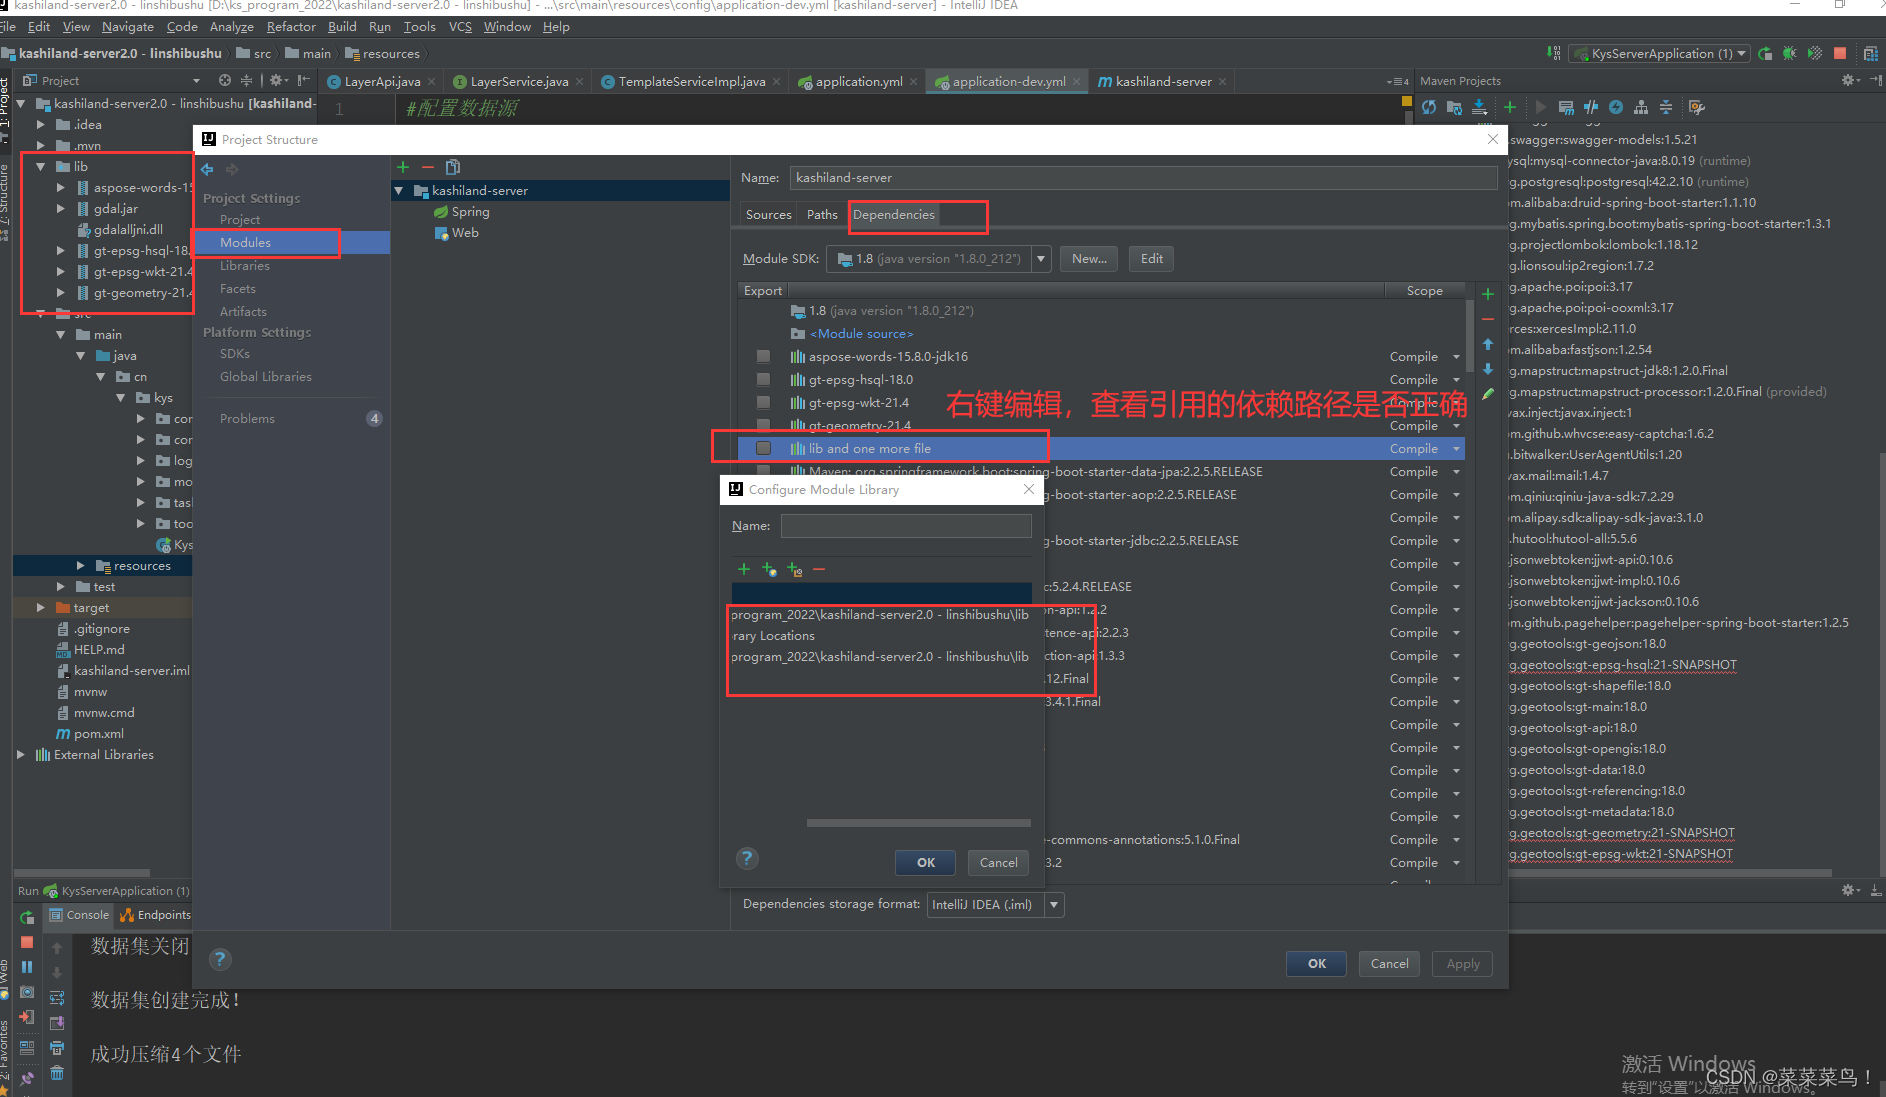Screen dimensions: 1886x1097
Task: Move dependency up with blue arrow
Action: pyautogui.click(x=1488, y=344)
